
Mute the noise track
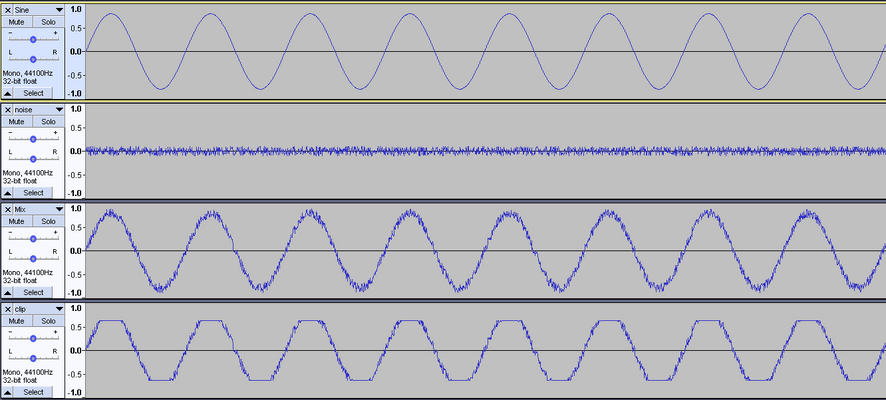pyautogui.click(x=17, y=121)
